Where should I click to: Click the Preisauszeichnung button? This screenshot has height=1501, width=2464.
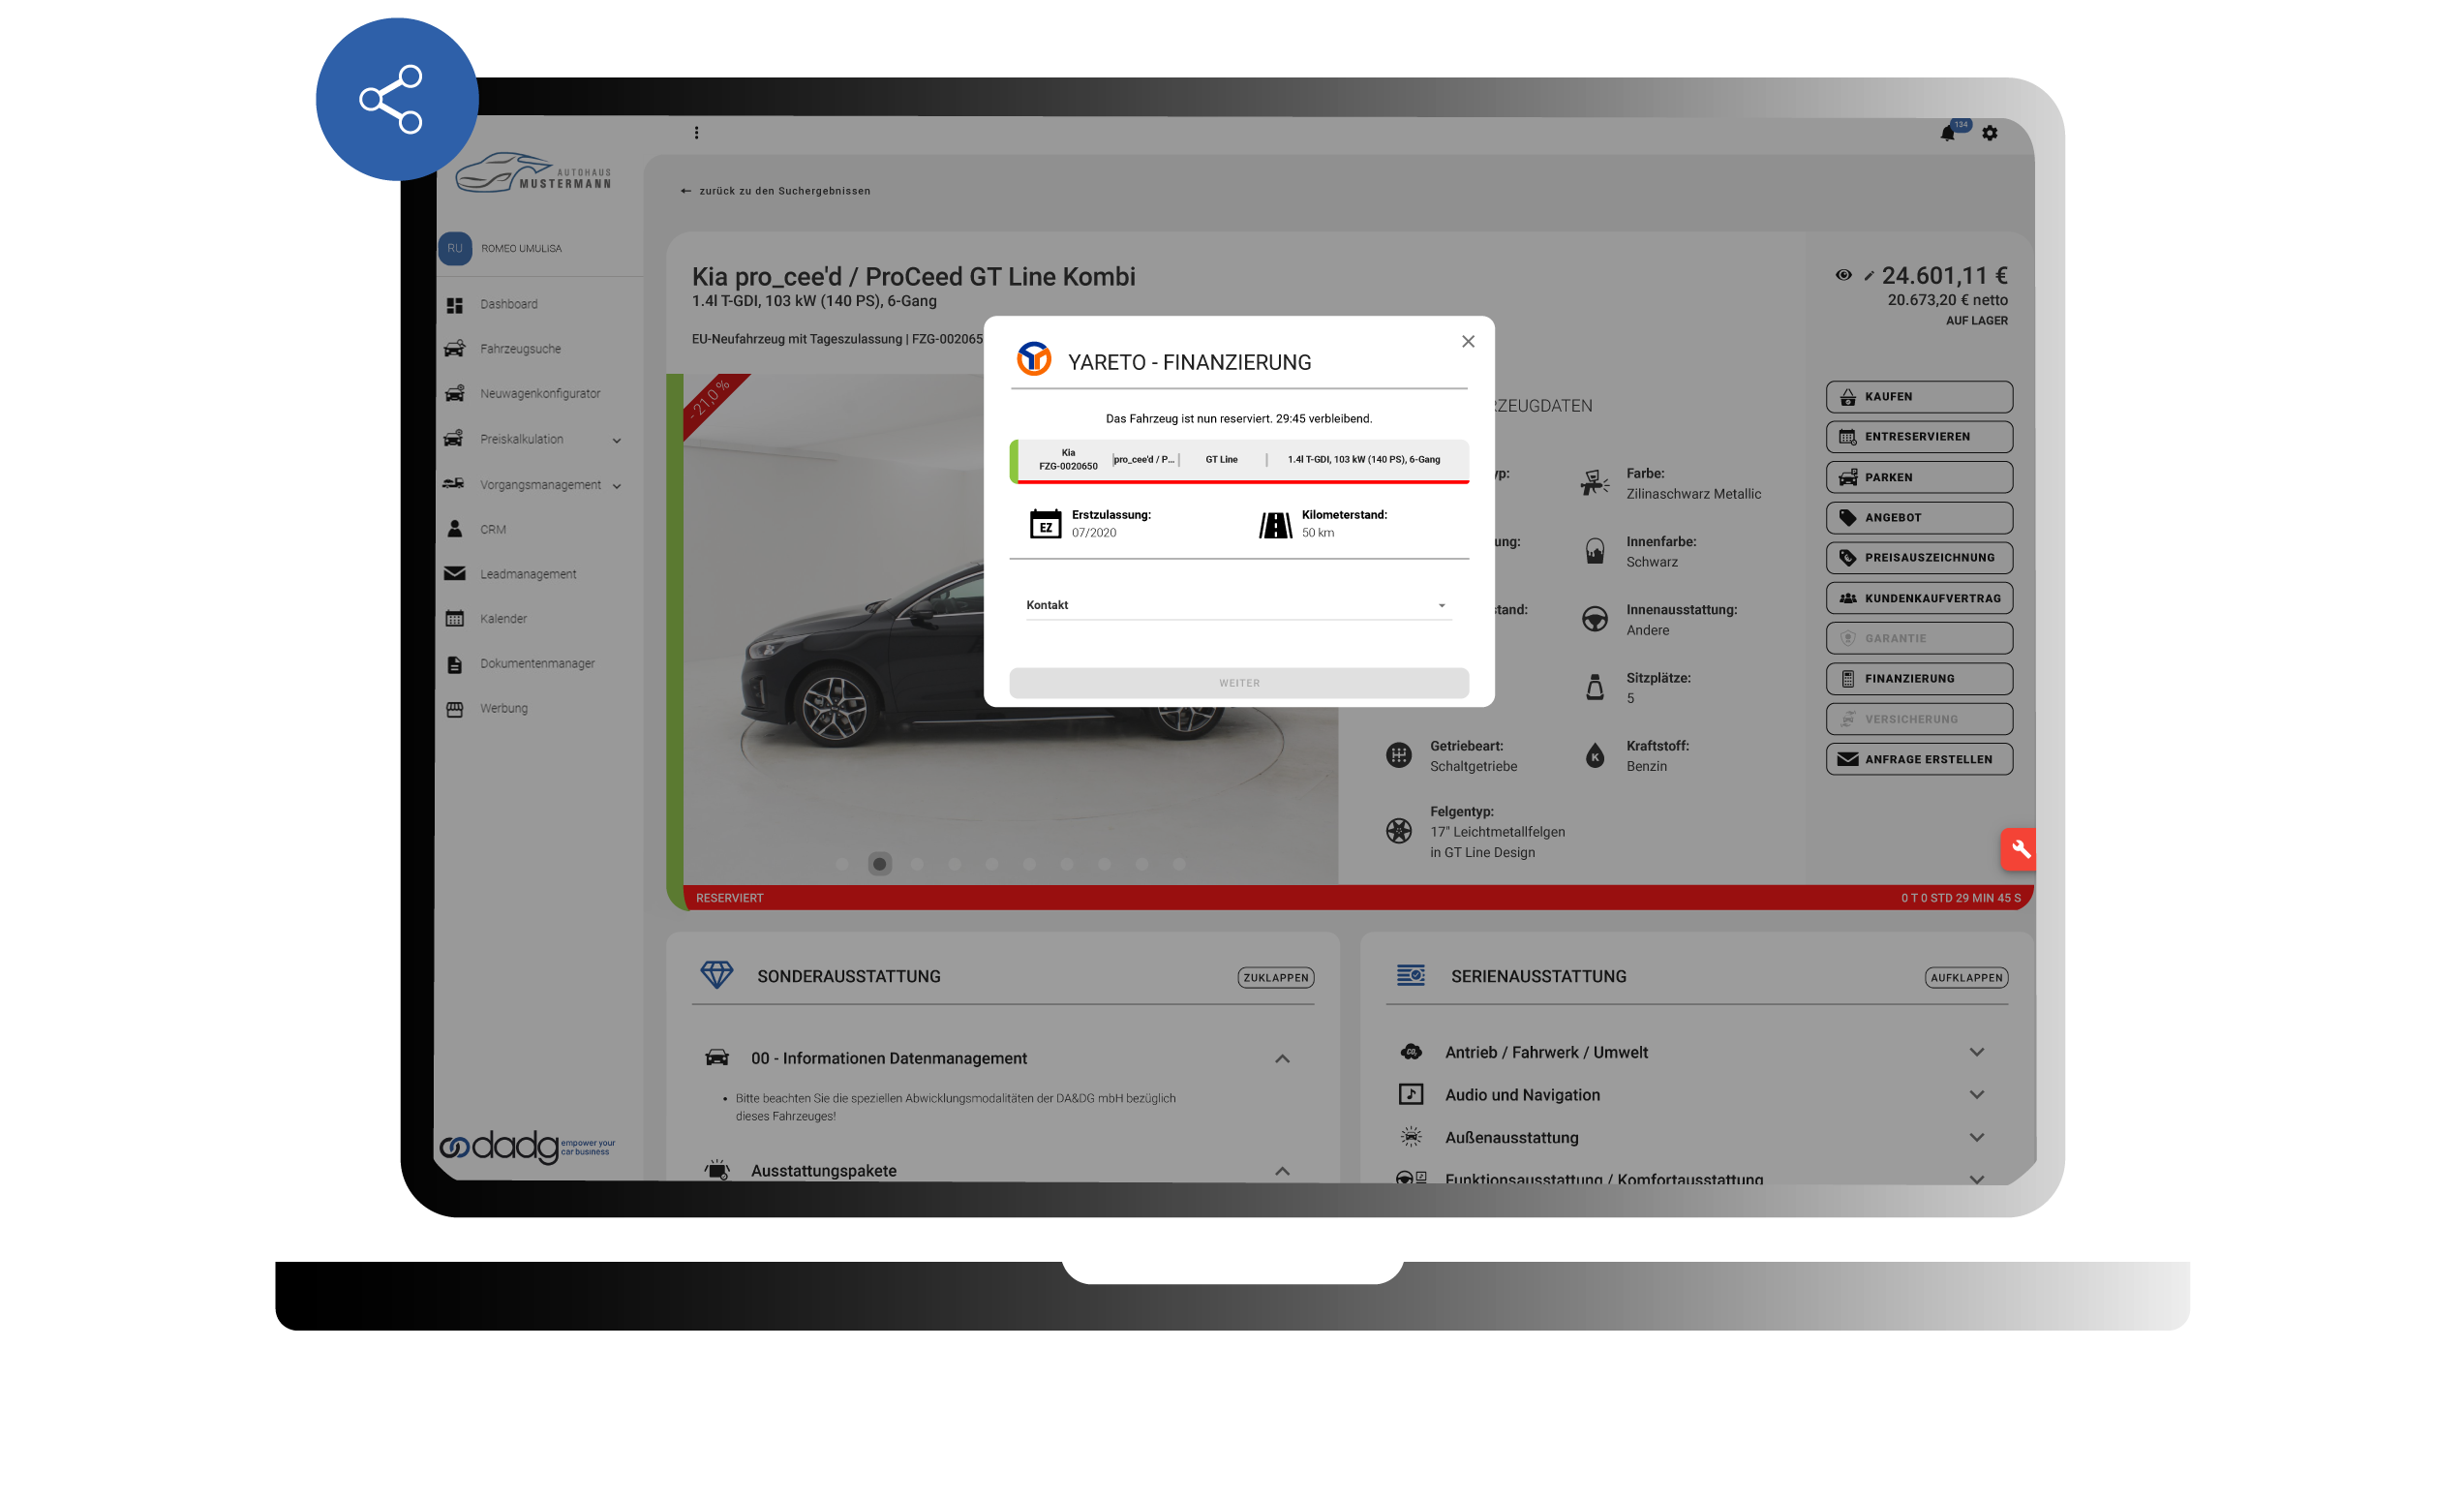tap(1919, 558)
